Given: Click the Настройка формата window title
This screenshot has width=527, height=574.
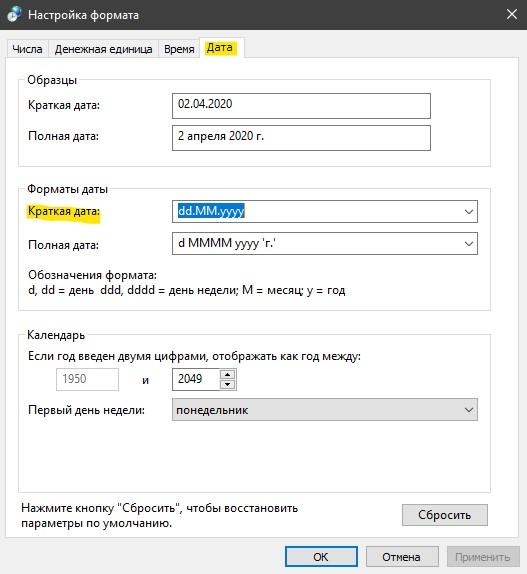Looking at the screenshot, I should 83,15.
